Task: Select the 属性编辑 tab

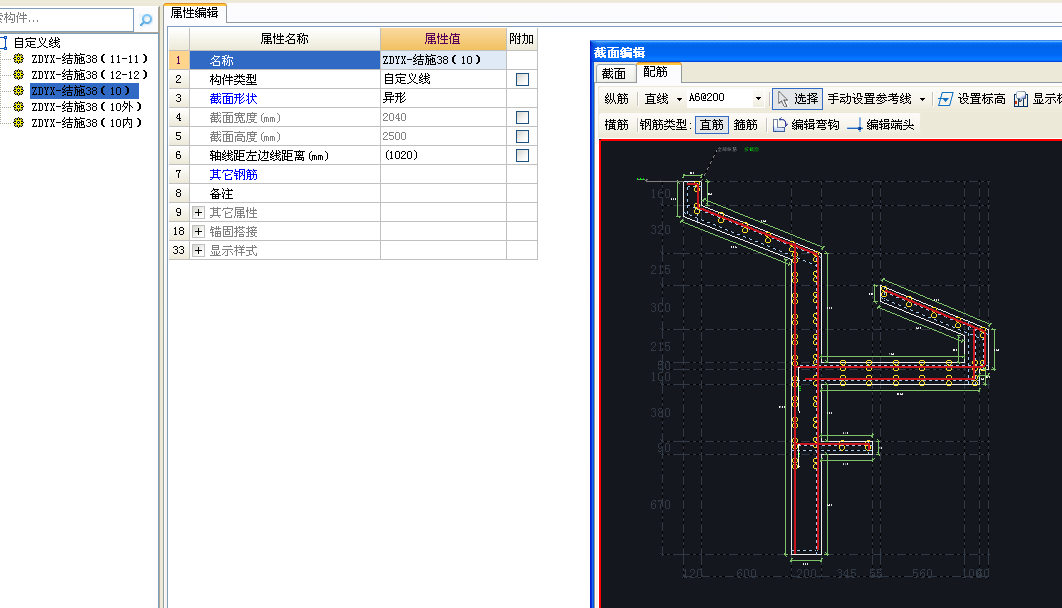Action: point(194,12)
